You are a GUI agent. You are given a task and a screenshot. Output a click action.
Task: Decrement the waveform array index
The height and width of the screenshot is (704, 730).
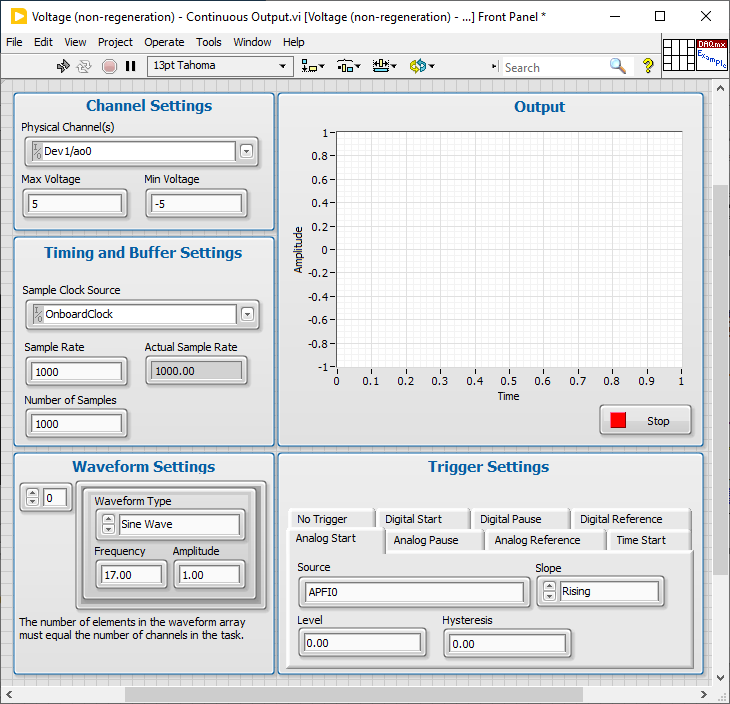[x=32, y=502]
